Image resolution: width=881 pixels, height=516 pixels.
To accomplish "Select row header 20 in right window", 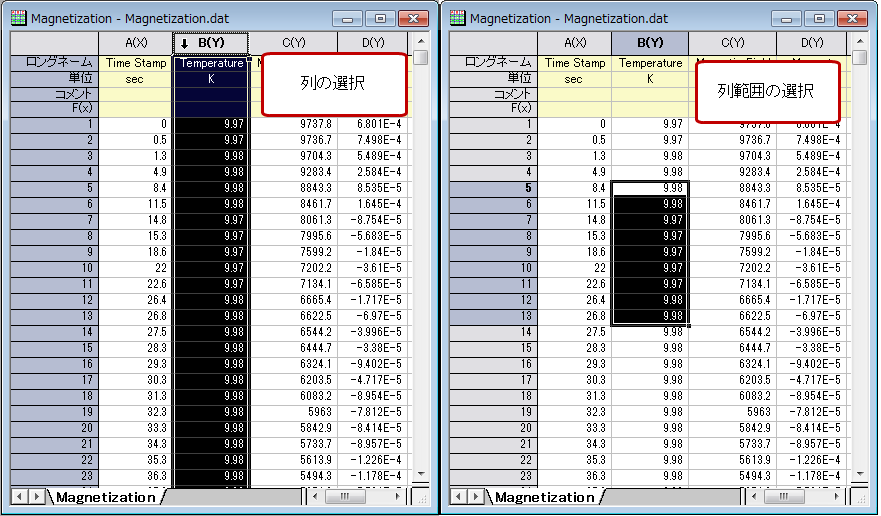I will coord(493,428).
